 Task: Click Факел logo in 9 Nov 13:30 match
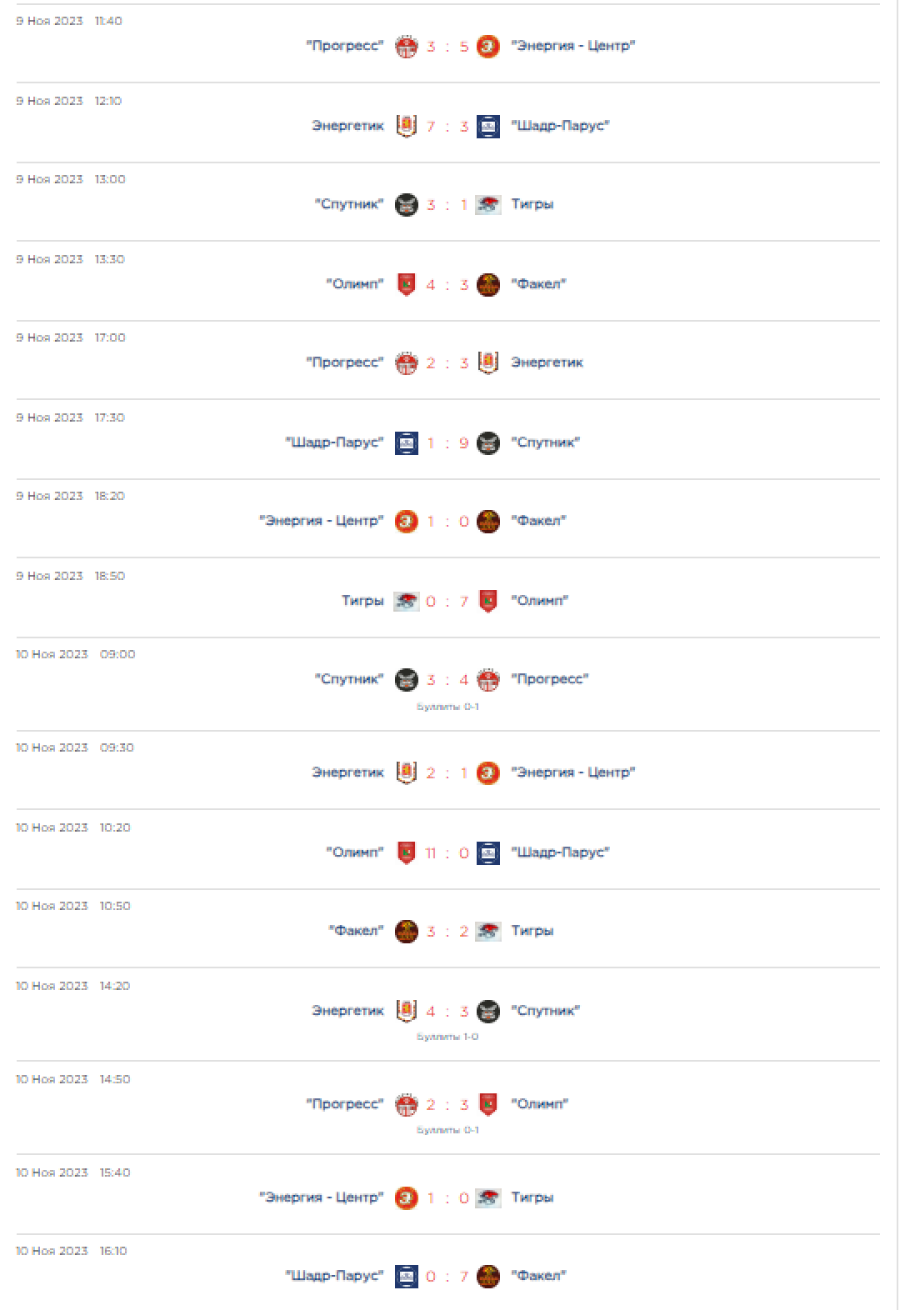pos(488,284)
